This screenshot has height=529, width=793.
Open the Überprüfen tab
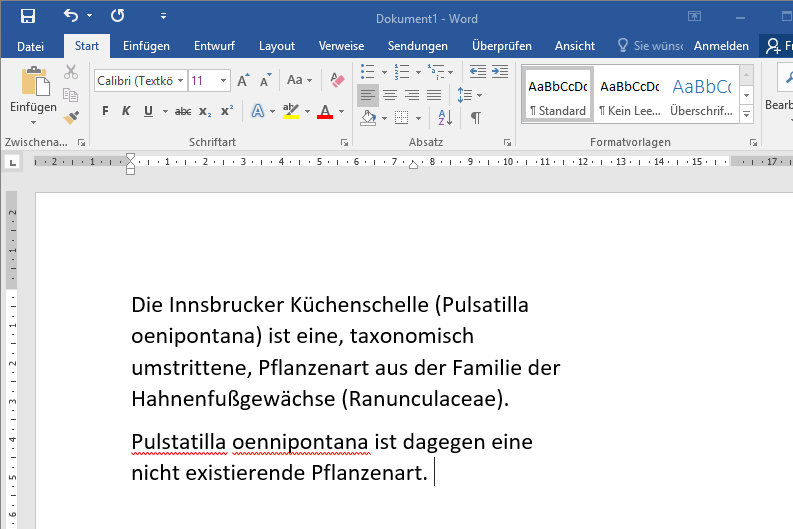click(x=502, y=46)
